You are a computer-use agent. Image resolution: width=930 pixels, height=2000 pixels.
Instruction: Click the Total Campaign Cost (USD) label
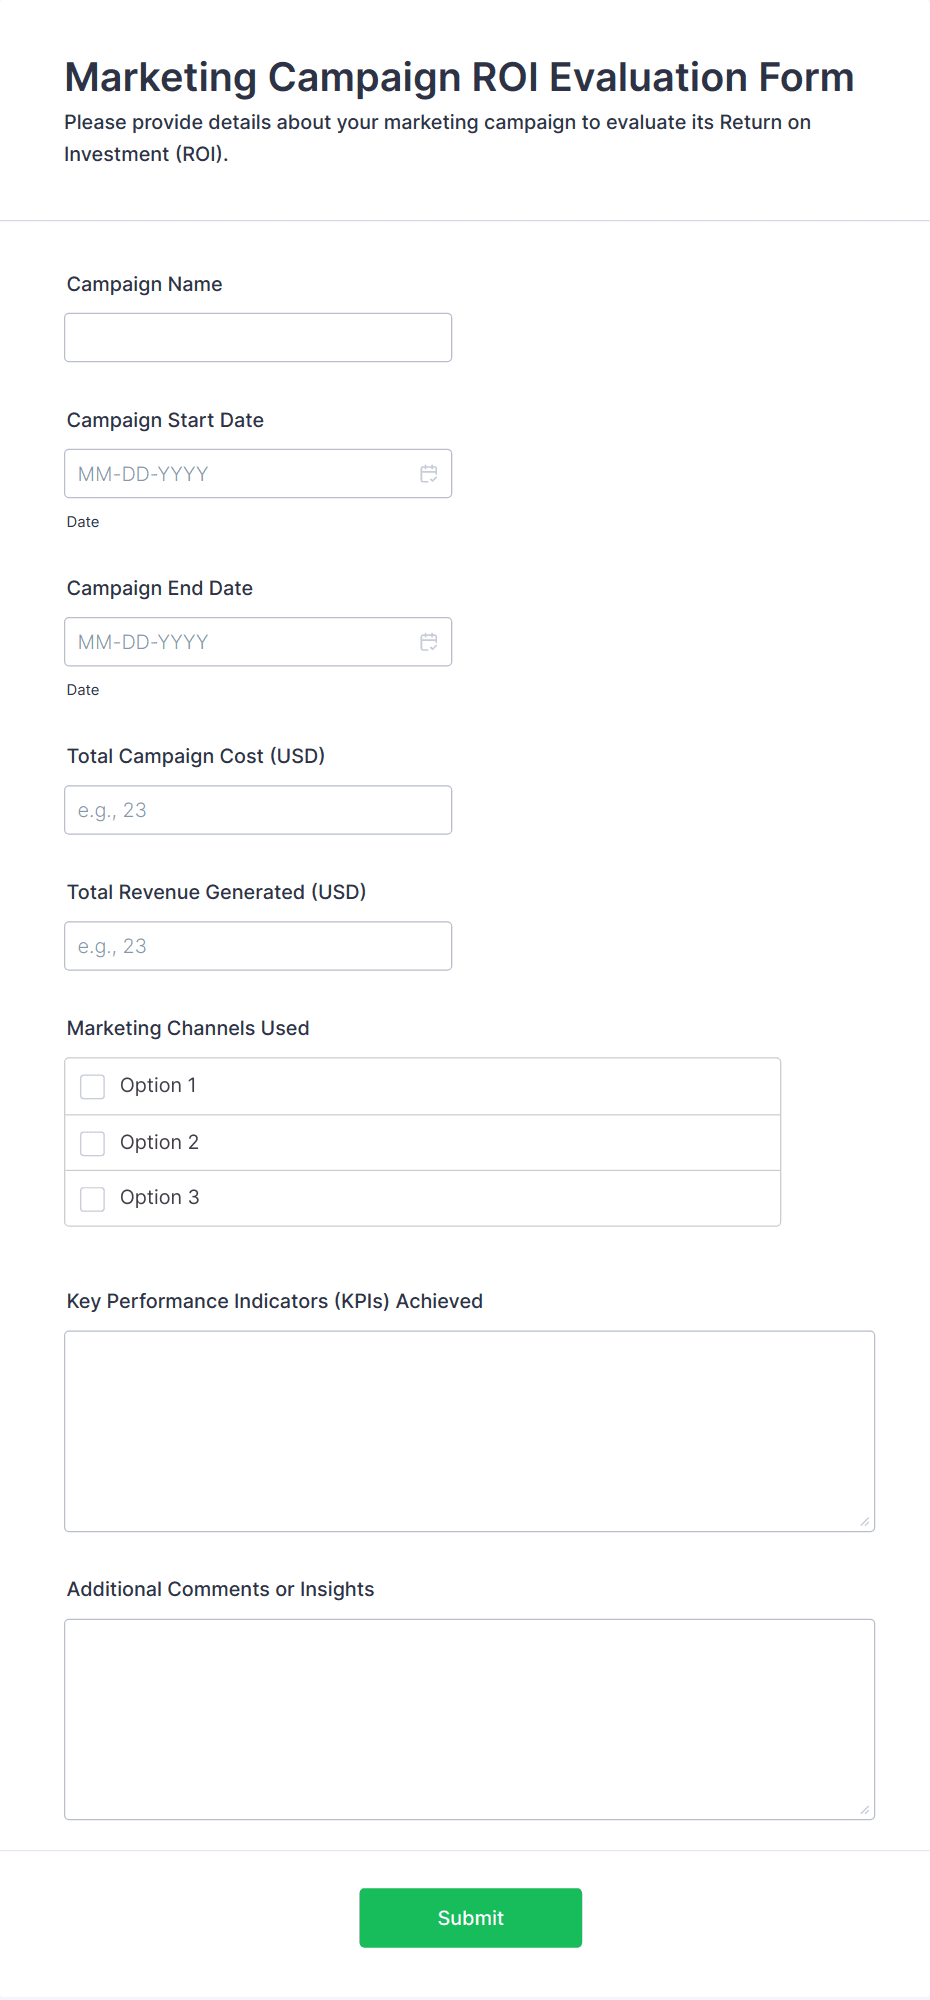[x=196, y=756]
